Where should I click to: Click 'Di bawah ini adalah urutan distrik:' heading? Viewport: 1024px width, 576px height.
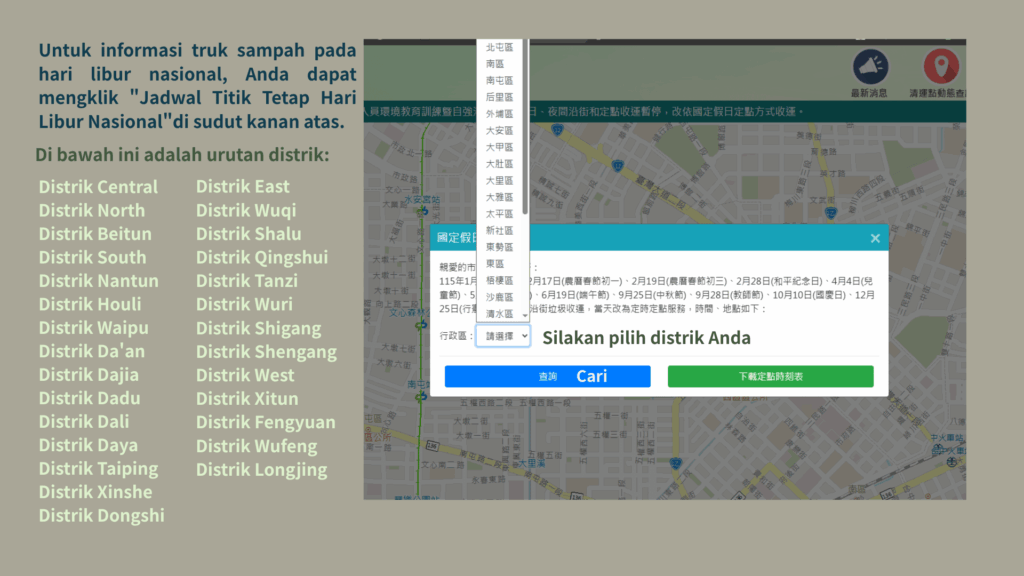click(182, 155)
